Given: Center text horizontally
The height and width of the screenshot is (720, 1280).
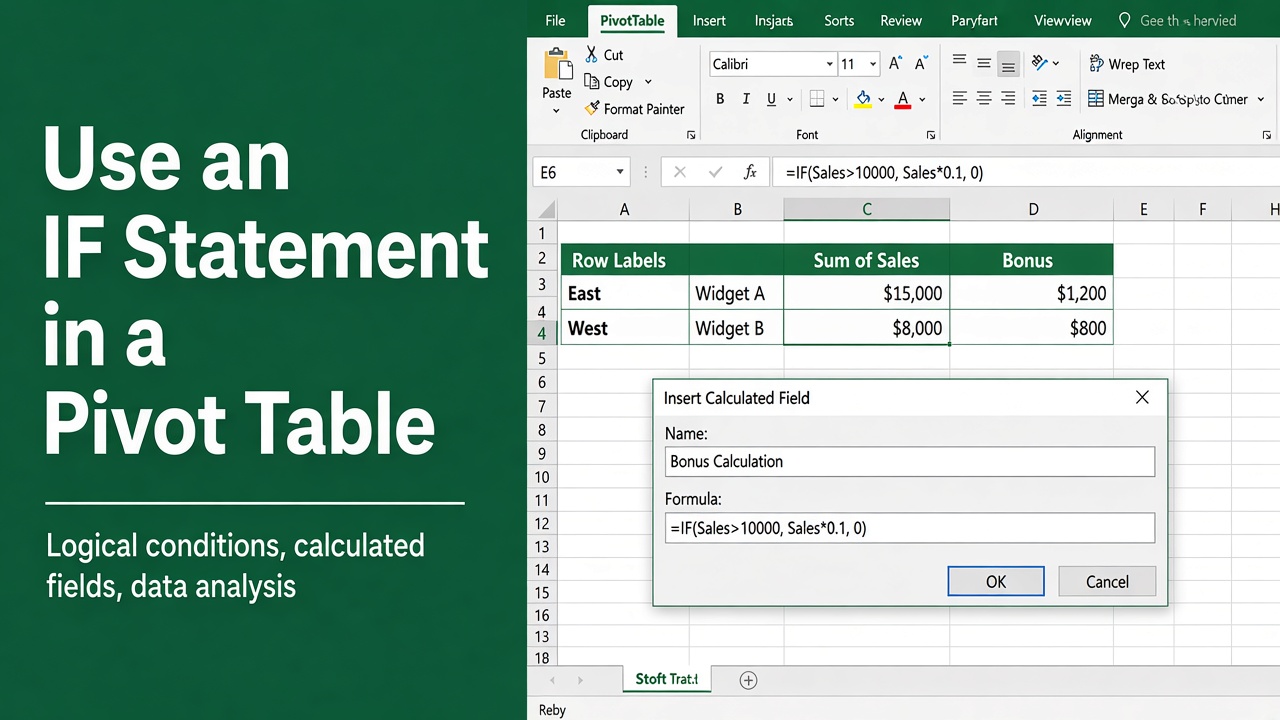Looking at the screenshot, I should point(984,99).
